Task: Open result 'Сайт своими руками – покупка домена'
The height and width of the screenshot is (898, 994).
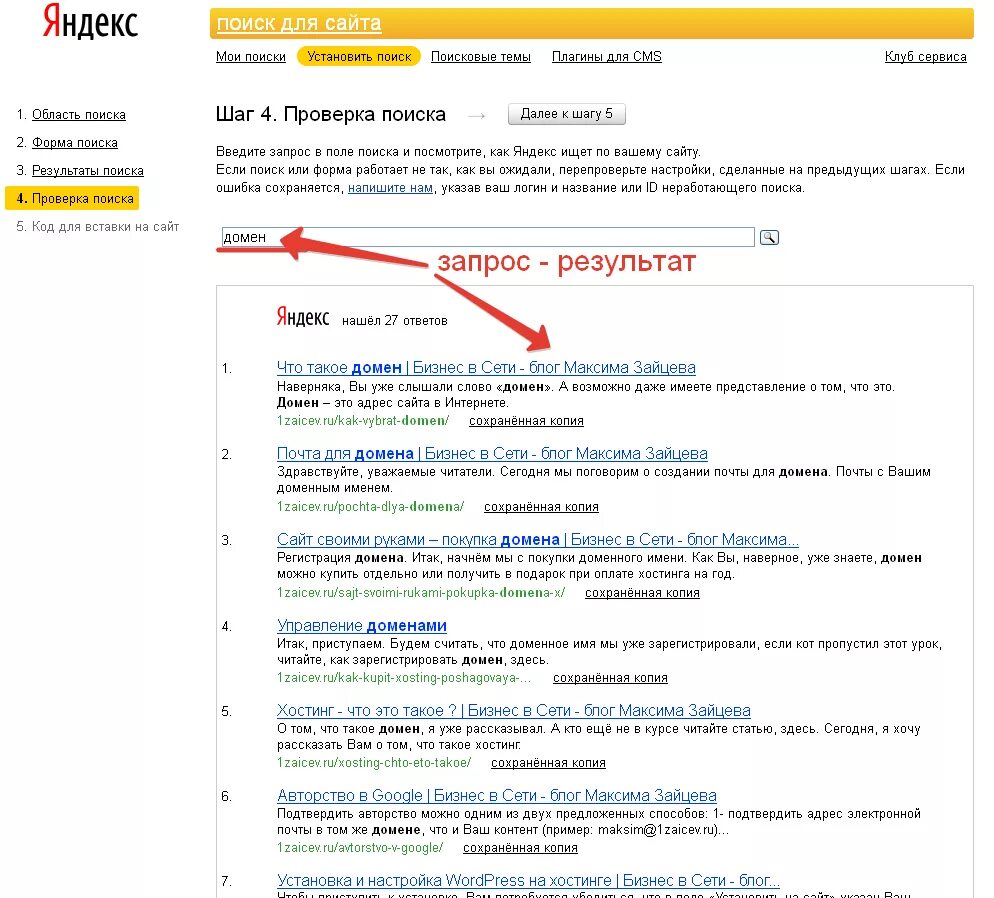Action: [538, 540]
